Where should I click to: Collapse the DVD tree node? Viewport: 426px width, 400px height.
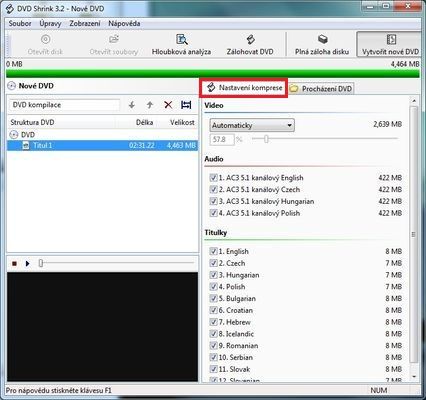pos(14,135)
